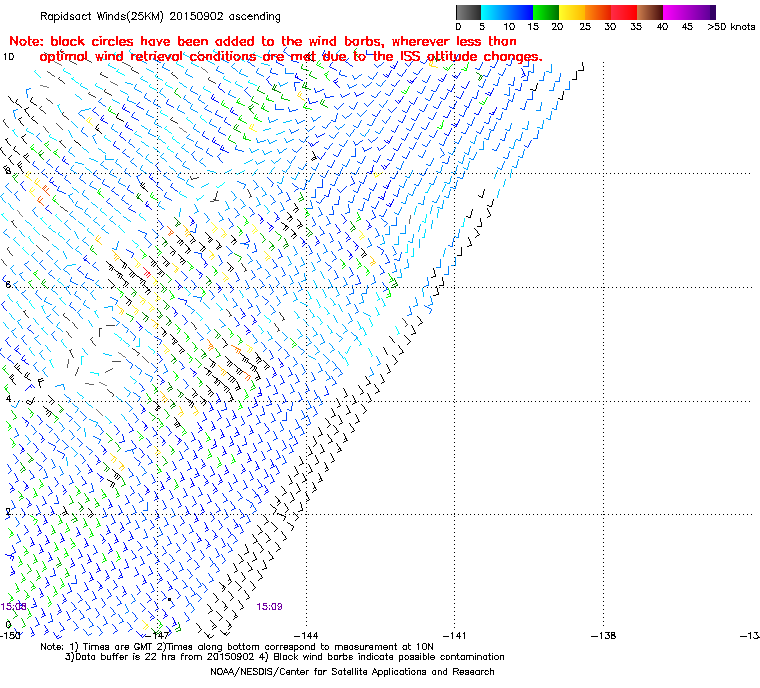Click the green 15-20 knots color segment
The height and width of the screenshot is (688, 760).
pos(546,12)
